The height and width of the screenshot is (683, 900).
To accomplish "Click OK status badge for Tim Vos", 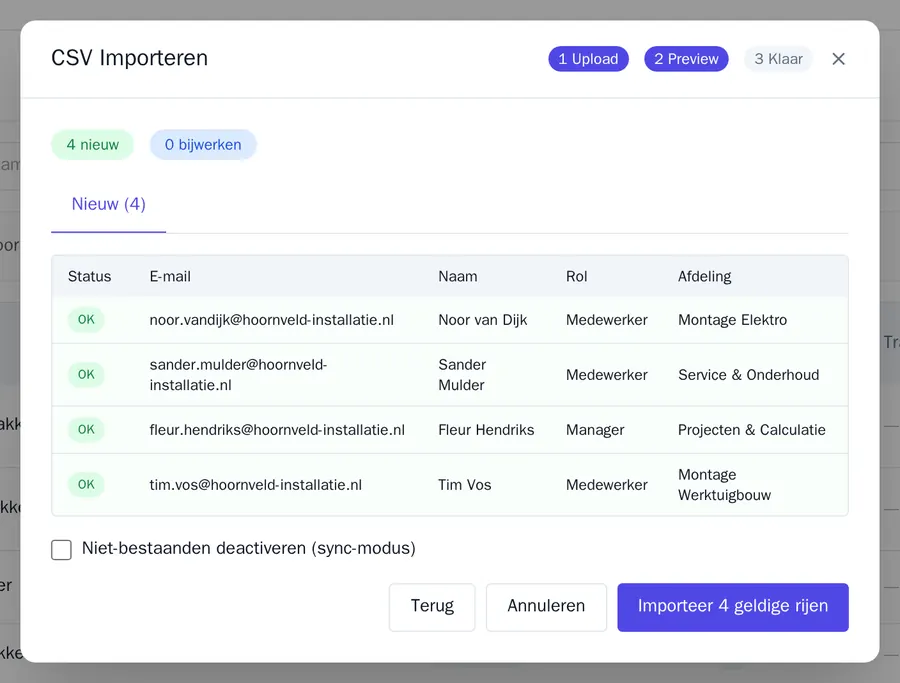I will [x=86, y=485].
